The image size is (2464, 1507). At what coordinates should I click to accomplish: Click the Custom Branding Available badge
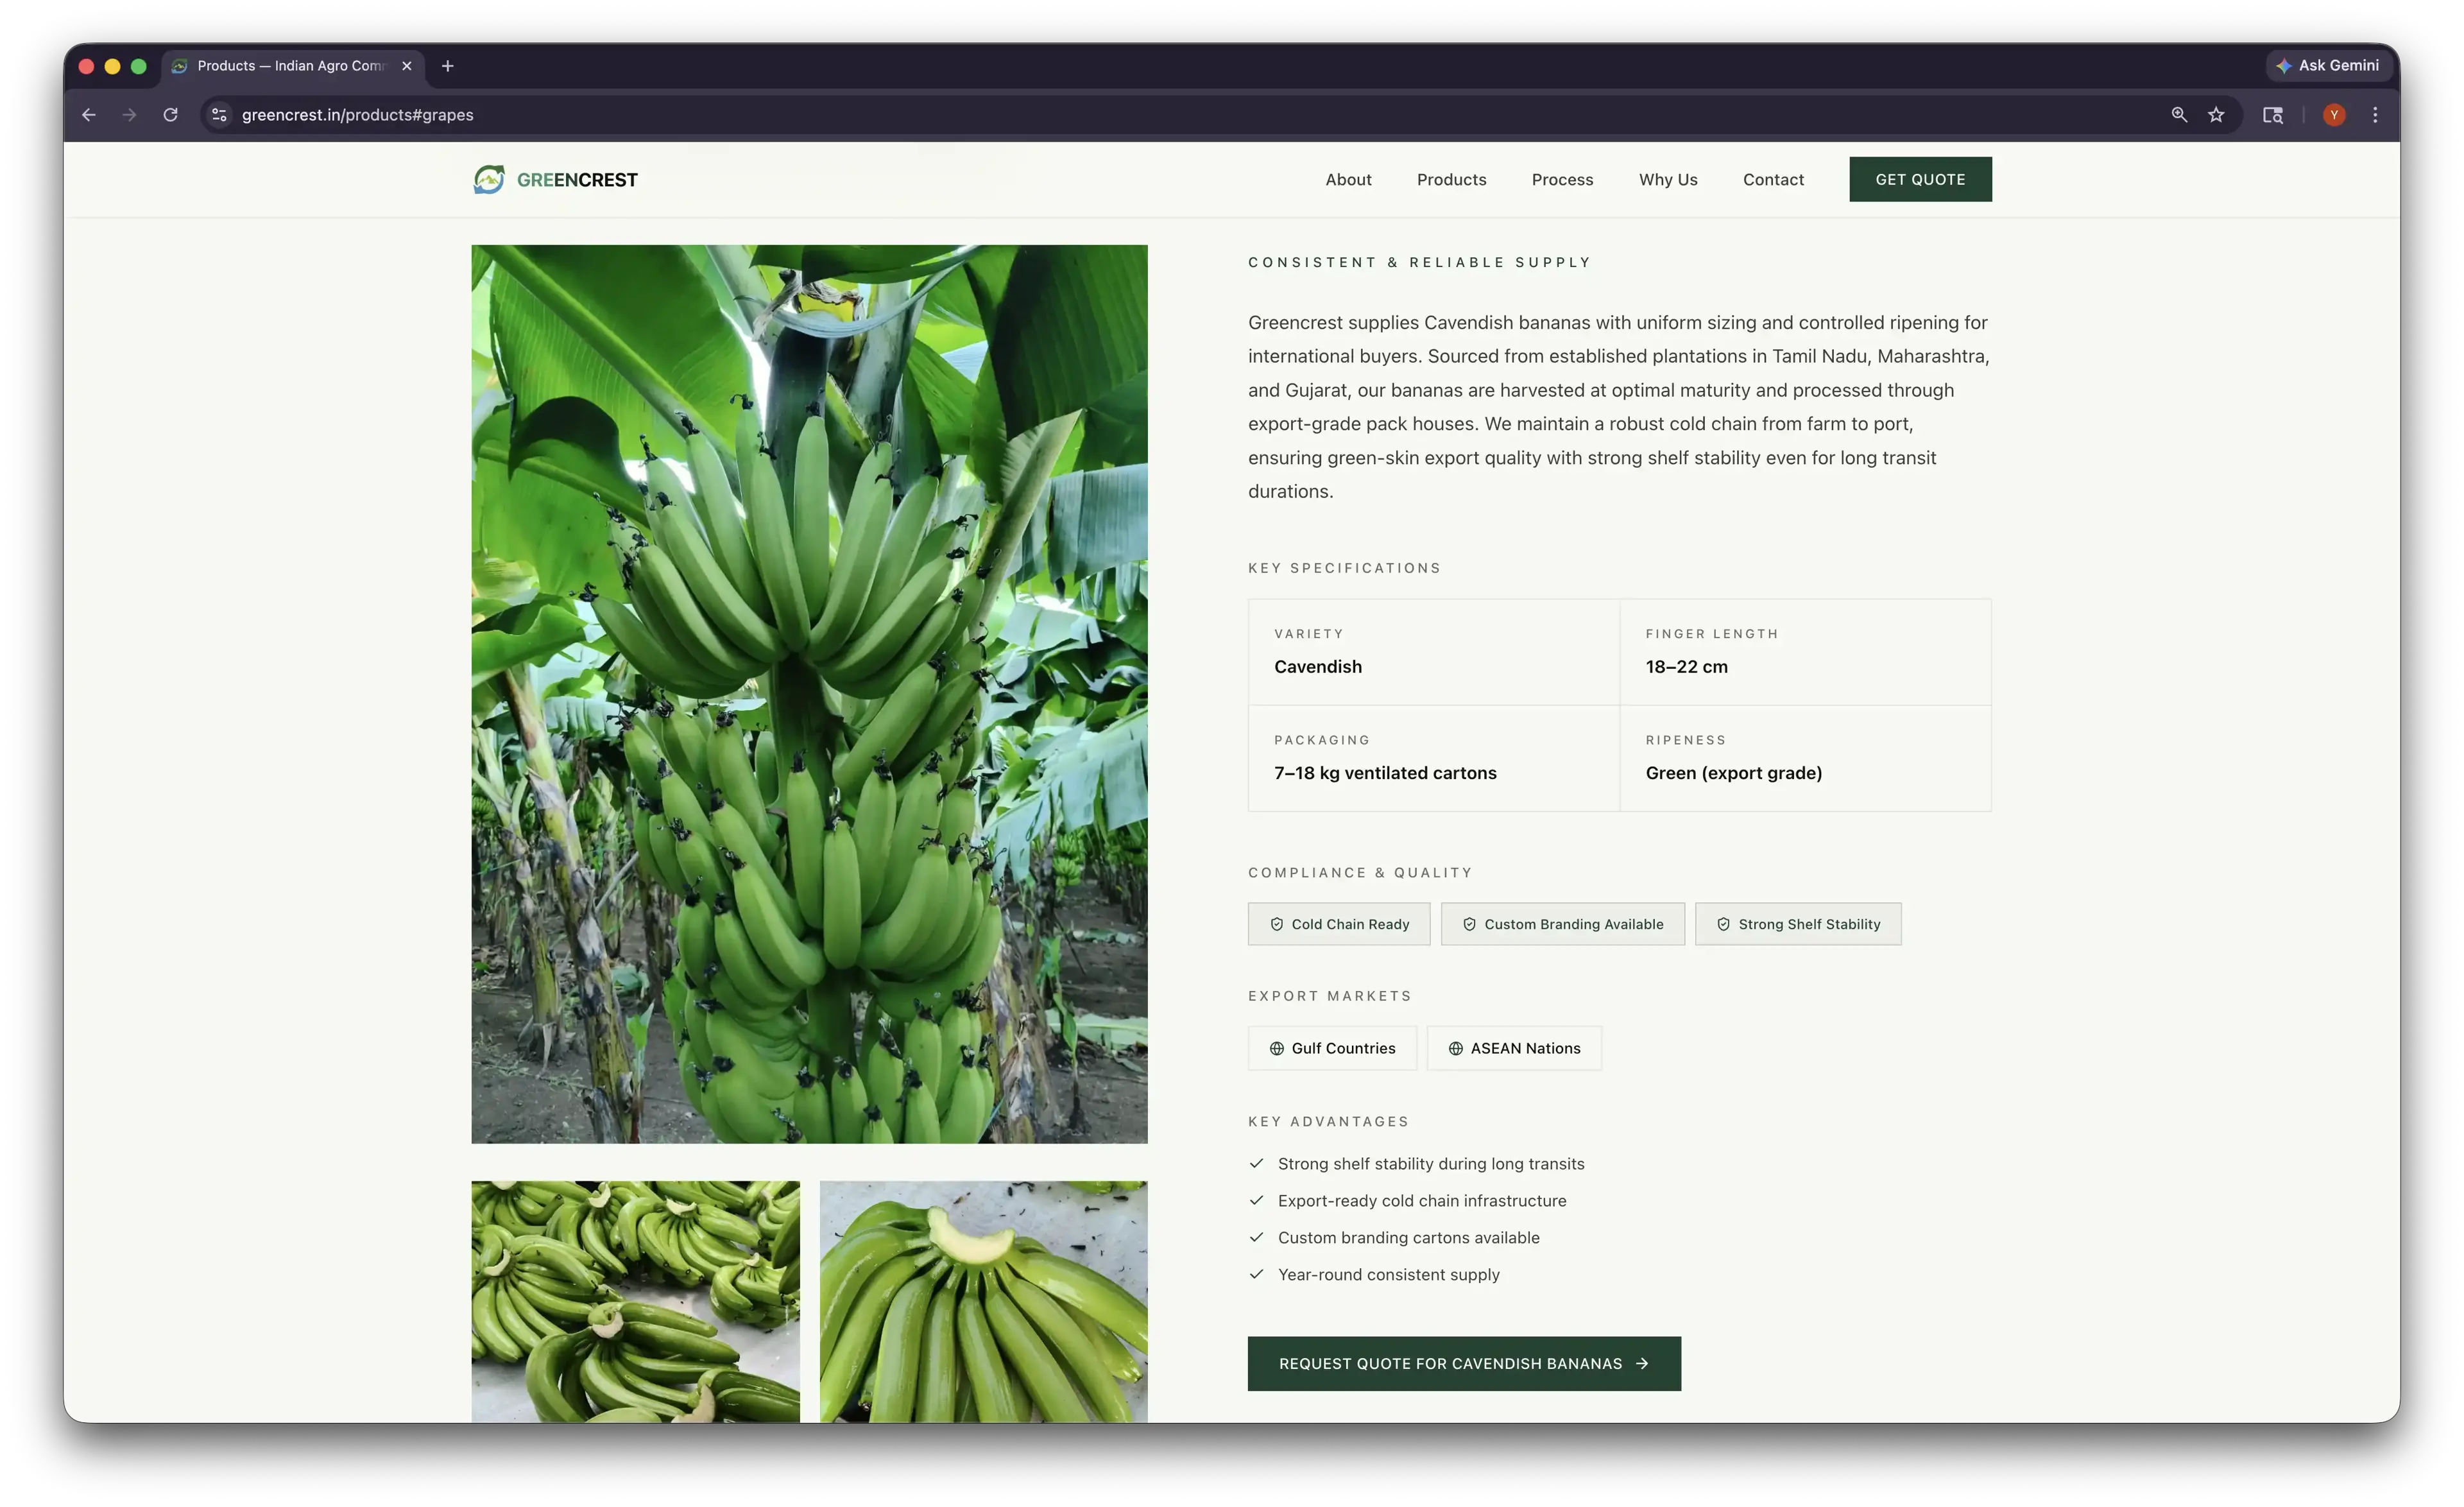[1562, 924]
